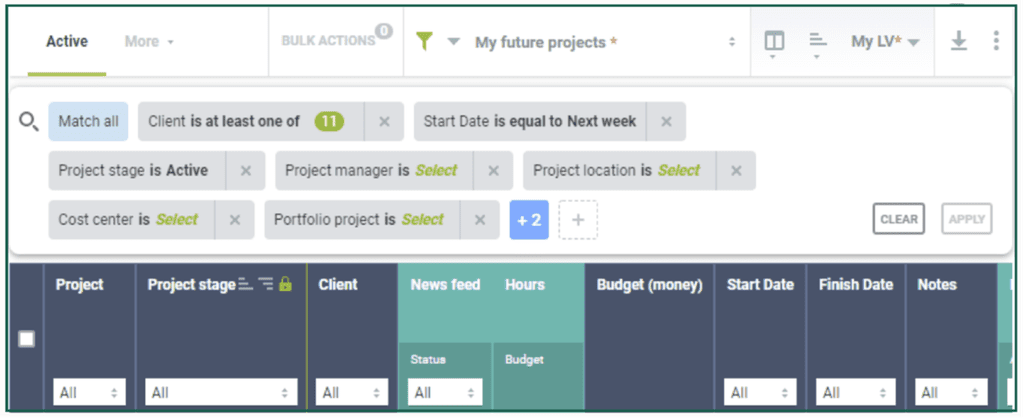Click the green lock icon on Project stage
This screenshot has height=418, width=1024.
(285, 284)
